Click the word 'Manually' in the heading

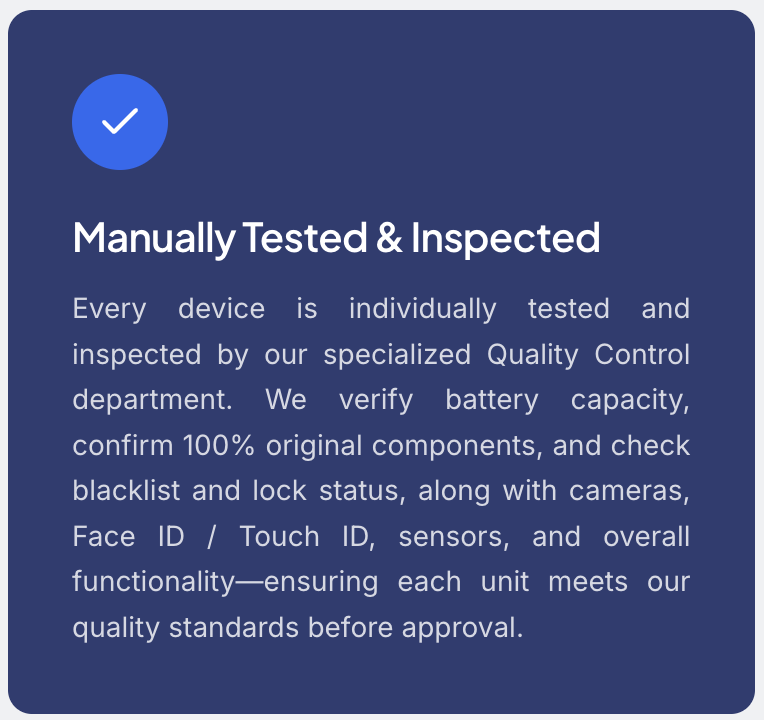153,238
